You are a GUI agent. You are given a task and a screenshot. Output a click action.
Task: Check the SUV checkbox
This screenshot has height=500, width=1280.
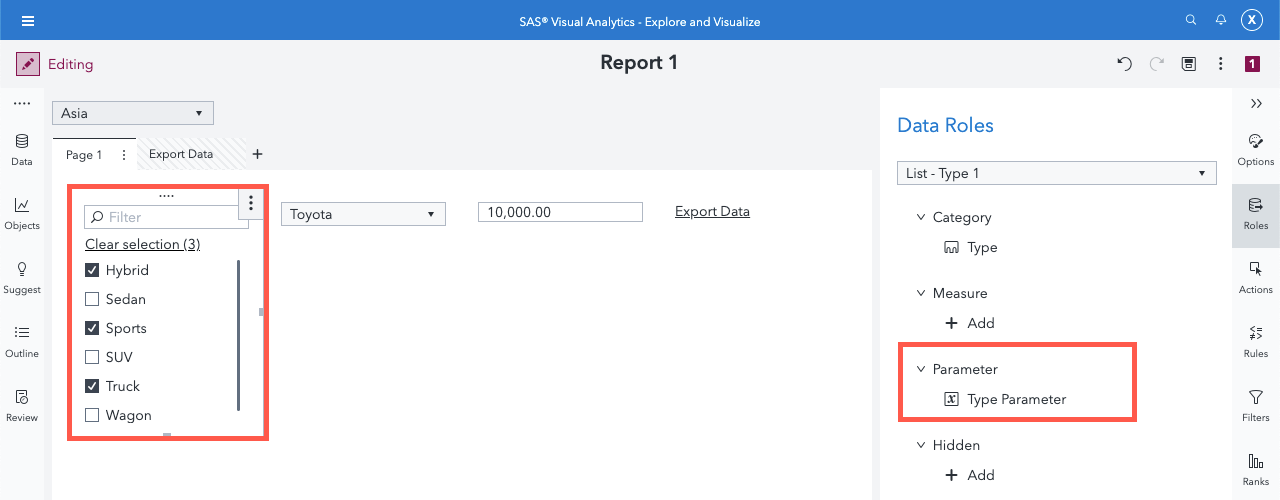pyautogui.click(x=93, y=357)
